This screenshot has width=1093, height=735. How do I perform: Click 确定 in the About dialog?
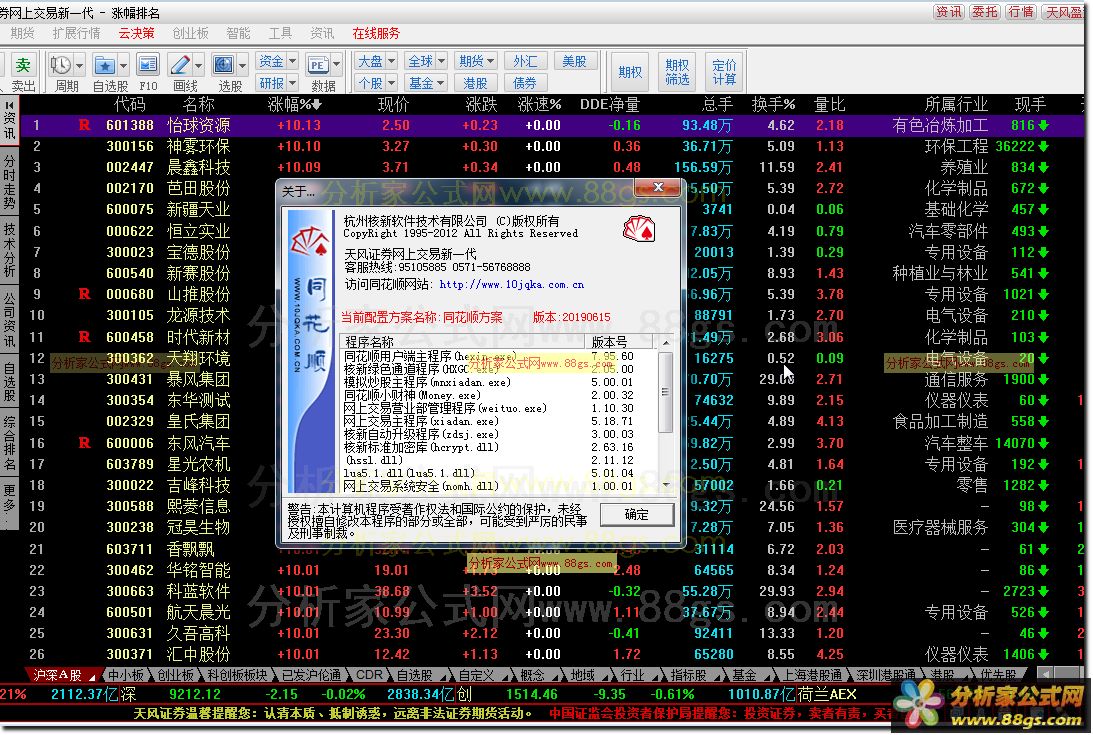[x=636, y=515]
